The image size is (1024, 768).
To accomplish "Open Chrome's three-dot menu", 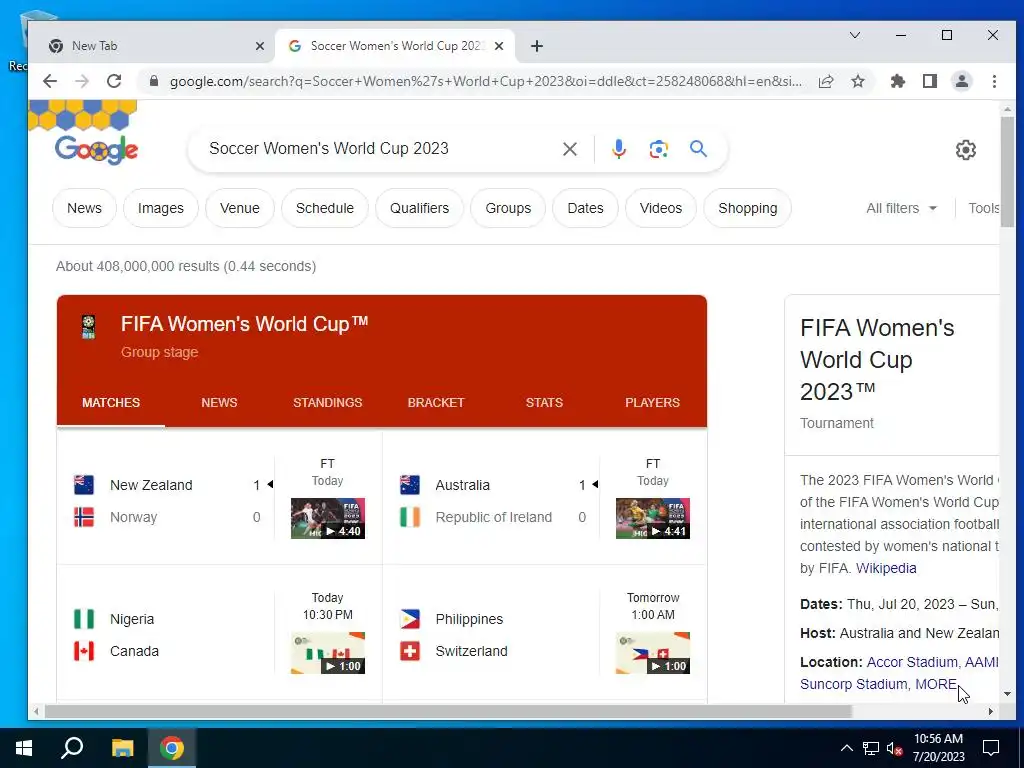I will (994, 81).
